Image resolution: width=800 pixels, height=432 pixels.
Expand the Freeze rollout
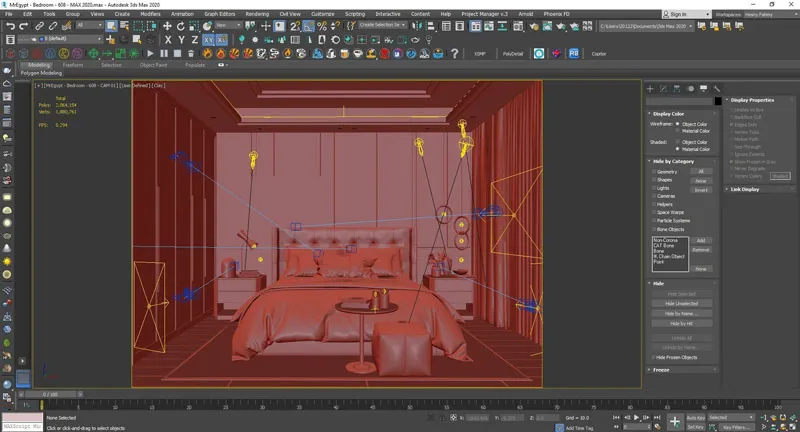point(661,369)
